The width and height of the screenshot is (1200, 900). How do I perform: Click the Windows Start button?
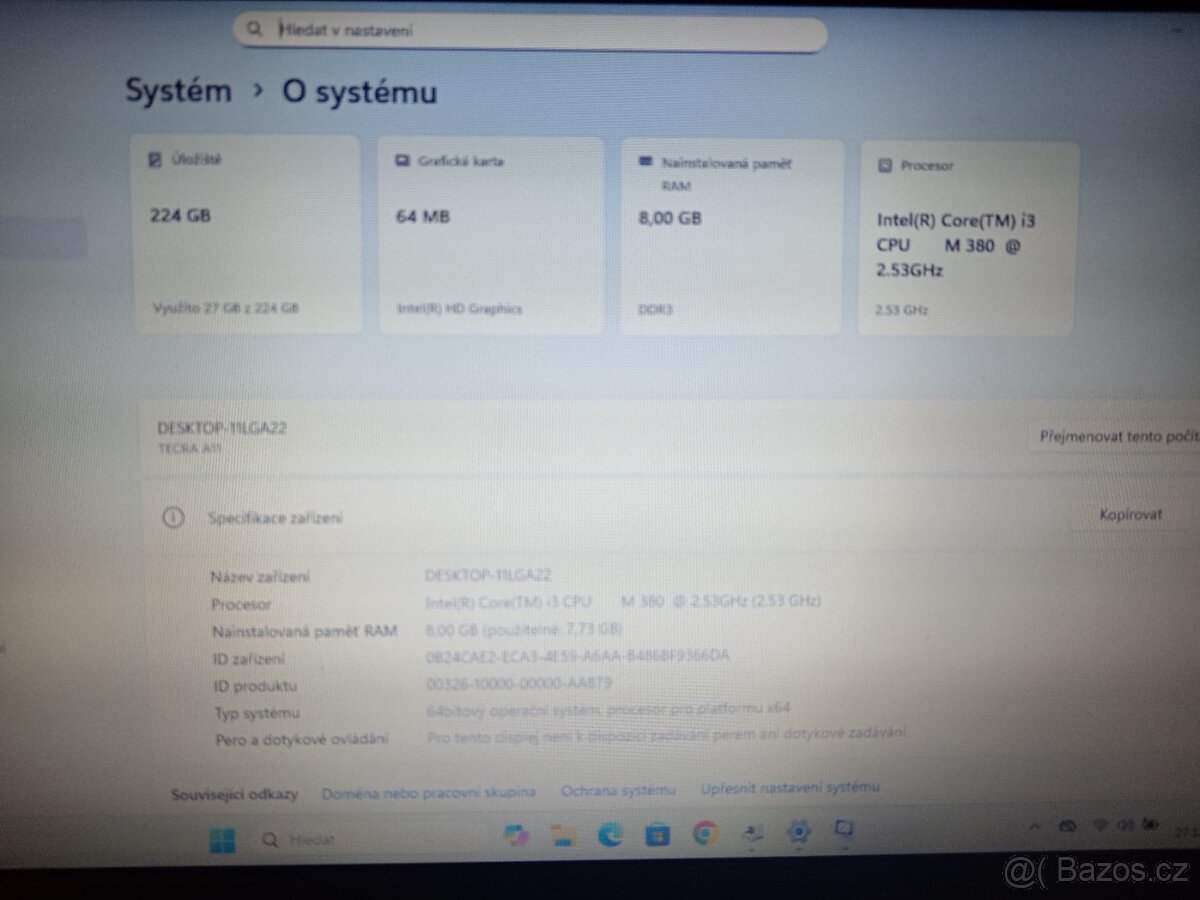[x=222, y=840]
